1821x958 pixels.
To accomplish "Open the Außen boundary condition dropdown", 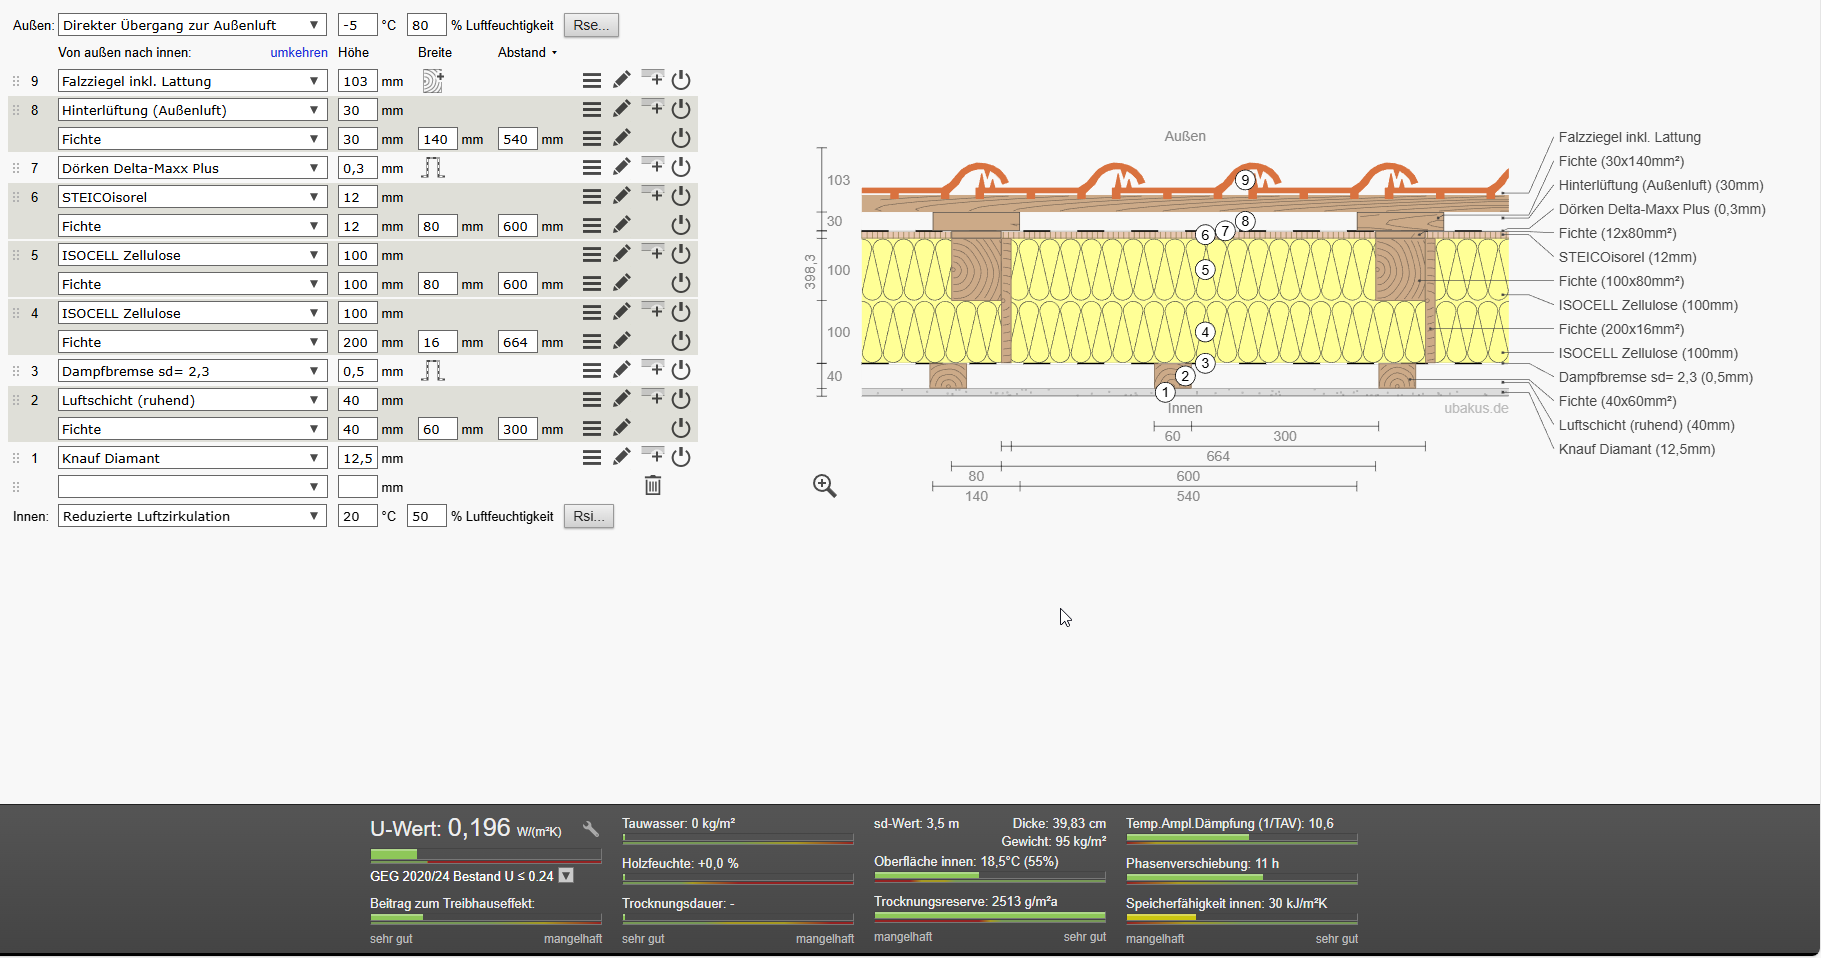I will pyautogui.click(x=192, y=25).
